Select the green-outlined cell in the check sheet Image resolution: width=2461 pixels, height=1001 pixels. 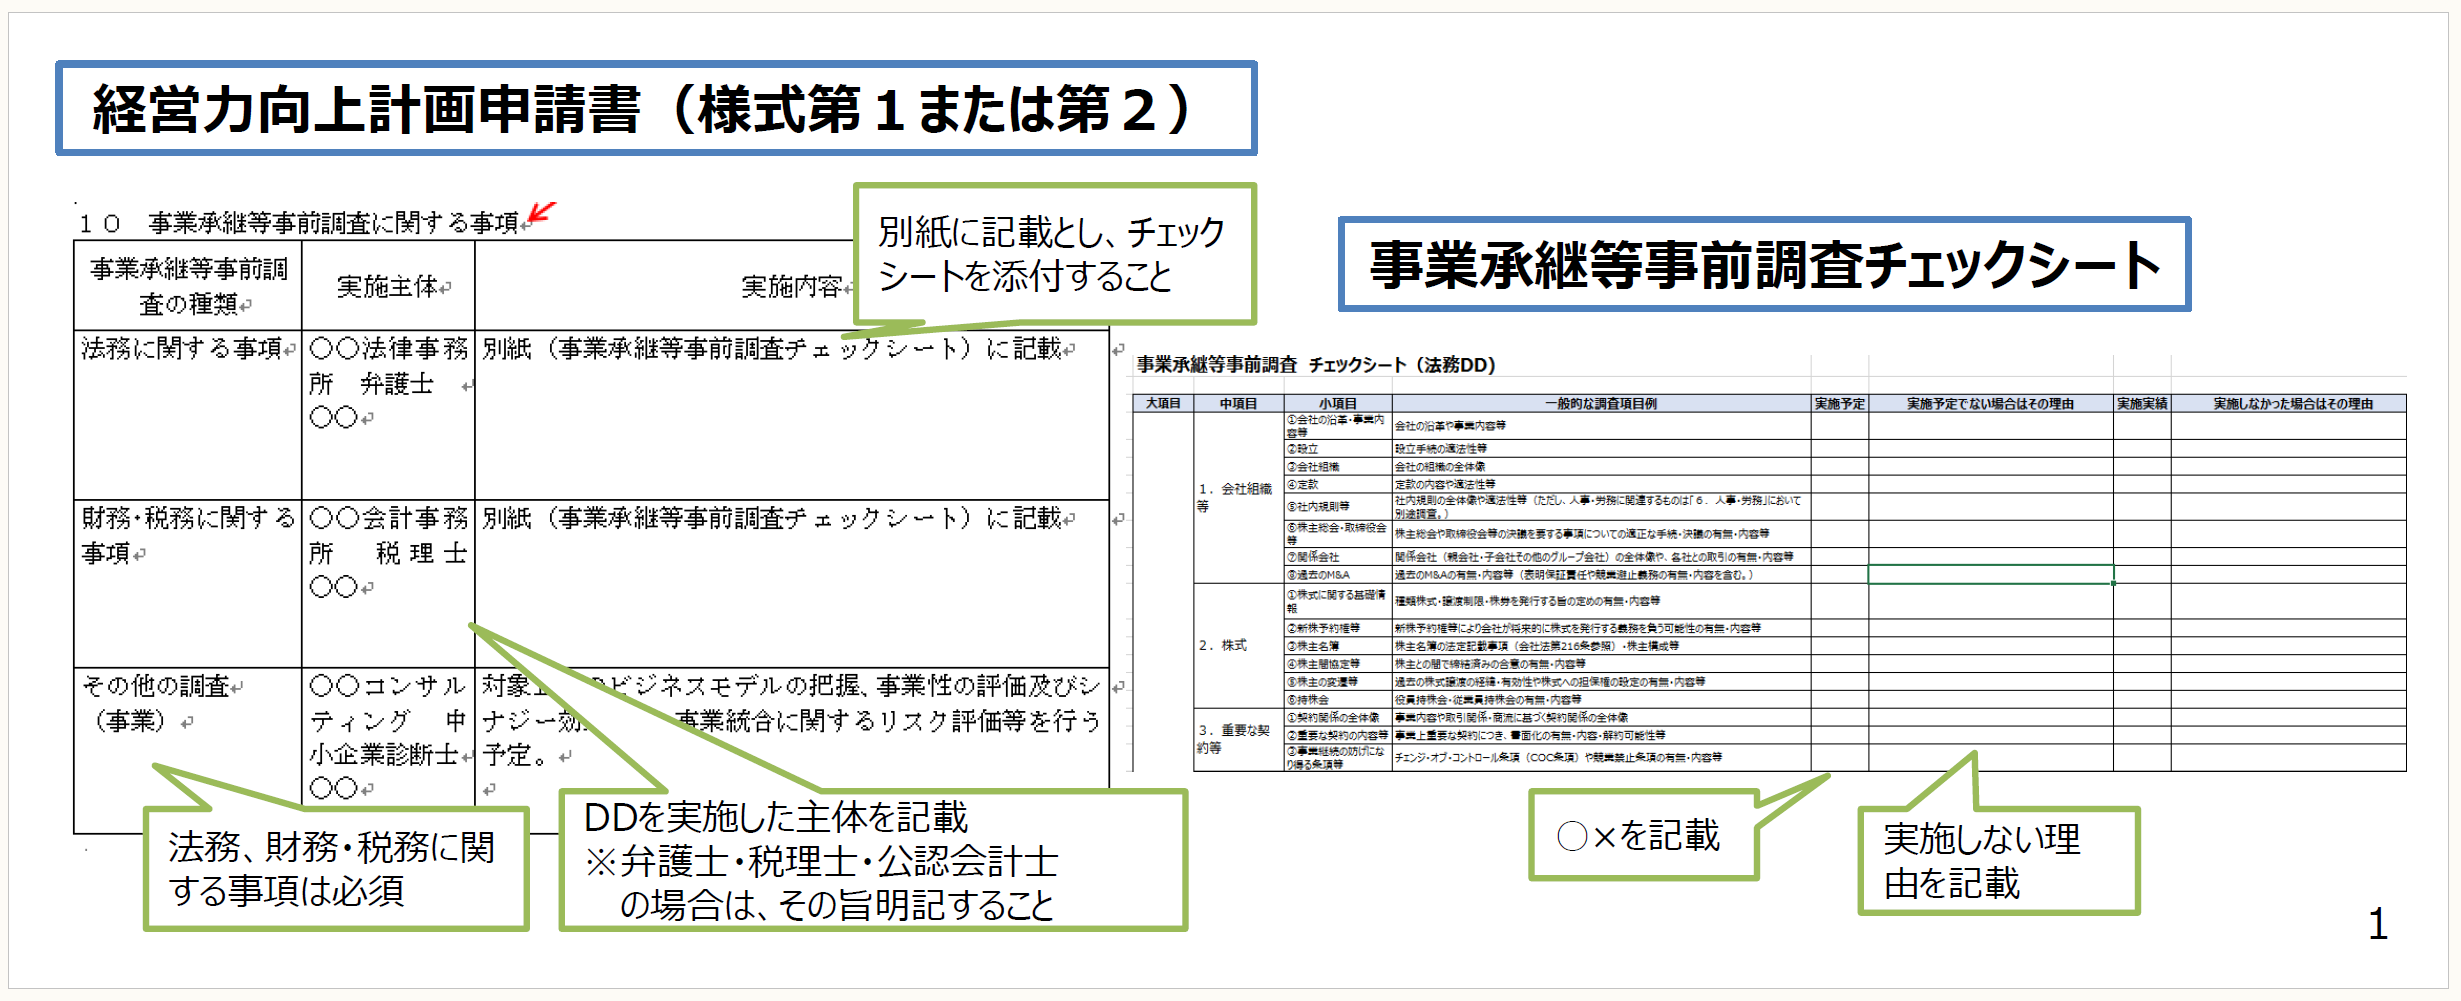click(x=1989, y=575)
